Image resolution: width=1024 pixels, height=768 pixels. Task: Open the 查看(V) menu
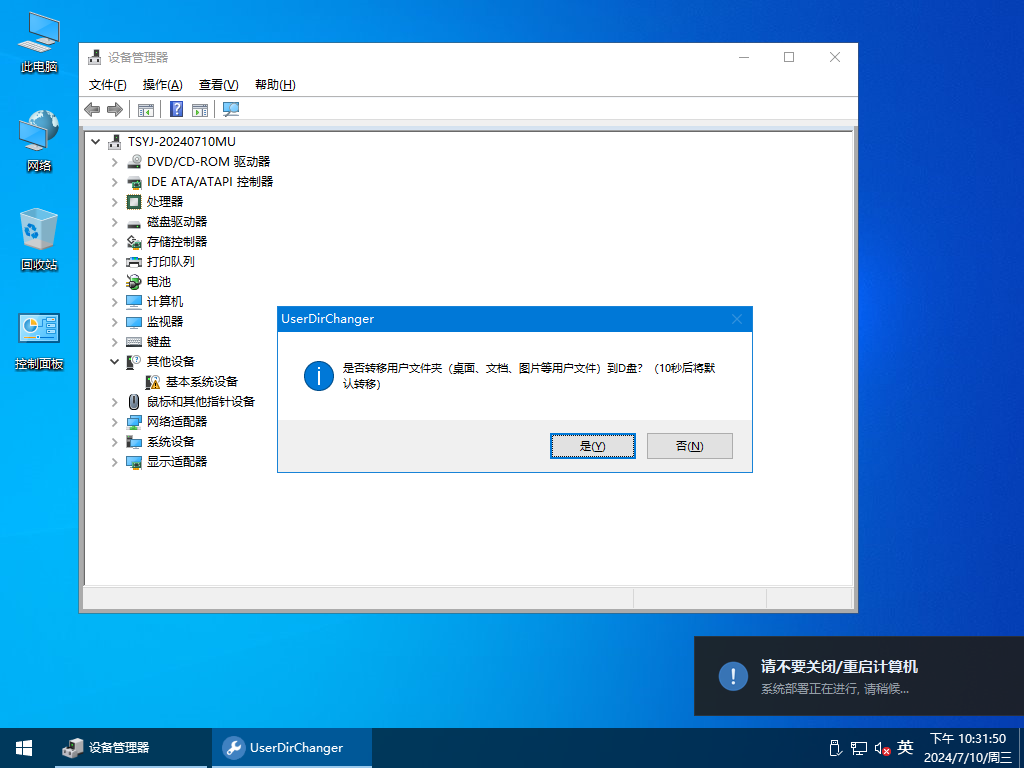point(218,85)
